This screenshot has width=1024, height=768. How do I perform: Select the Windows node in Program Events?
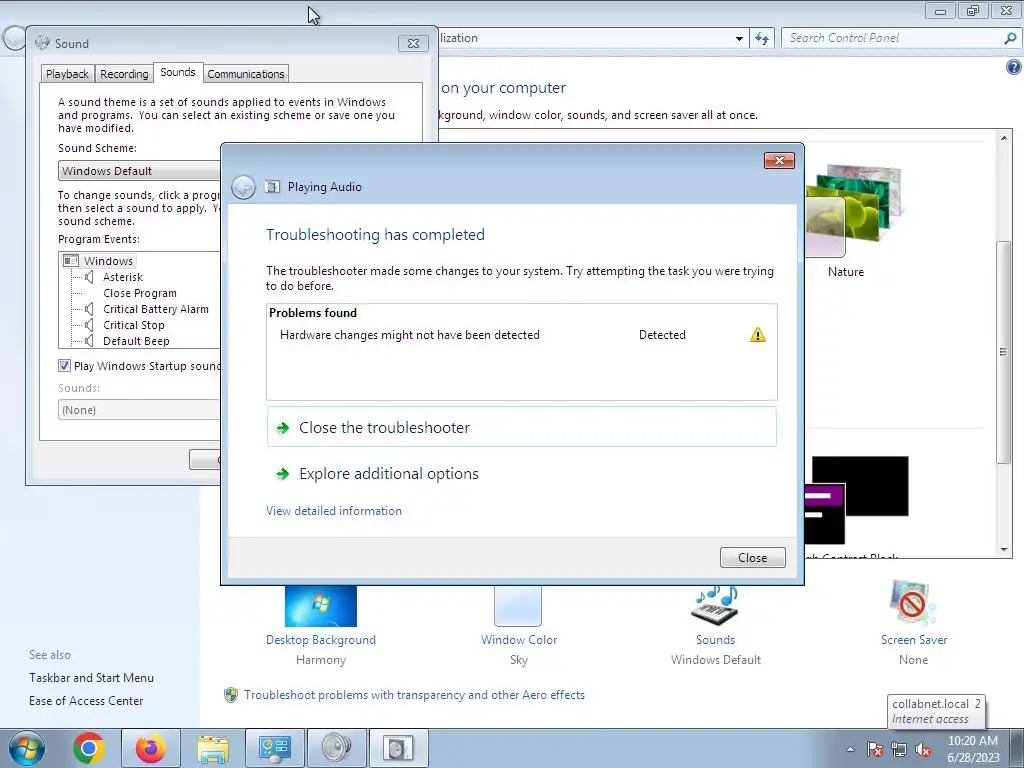pos(108,261)
